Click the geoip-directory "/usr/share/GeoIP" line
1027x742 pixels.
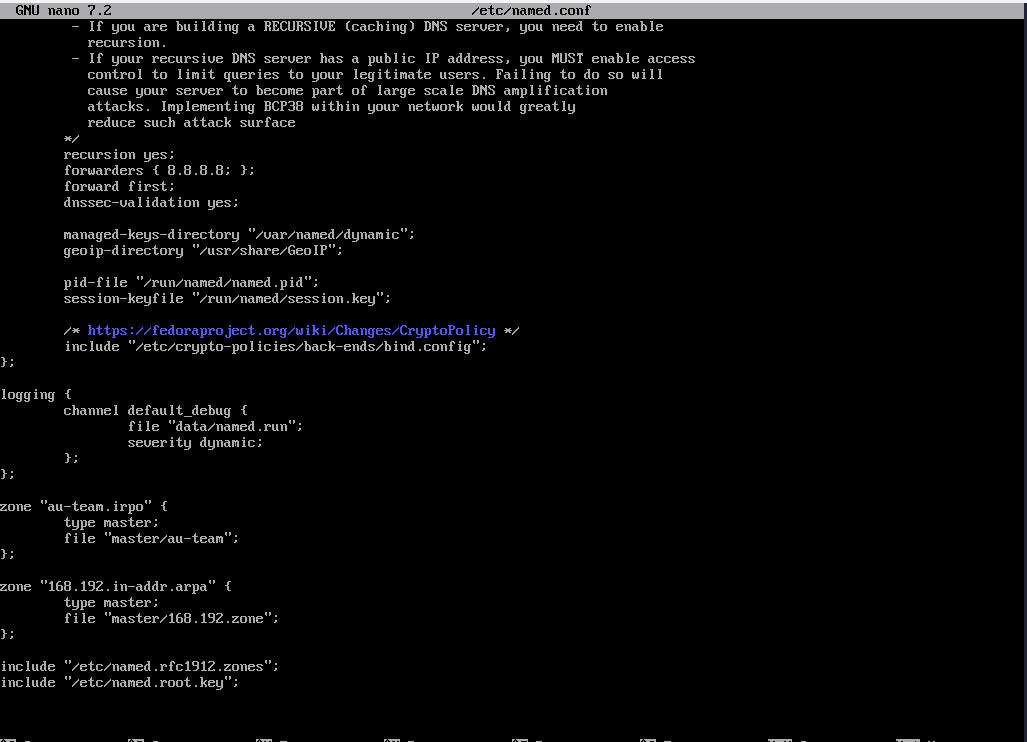(203, 250)
